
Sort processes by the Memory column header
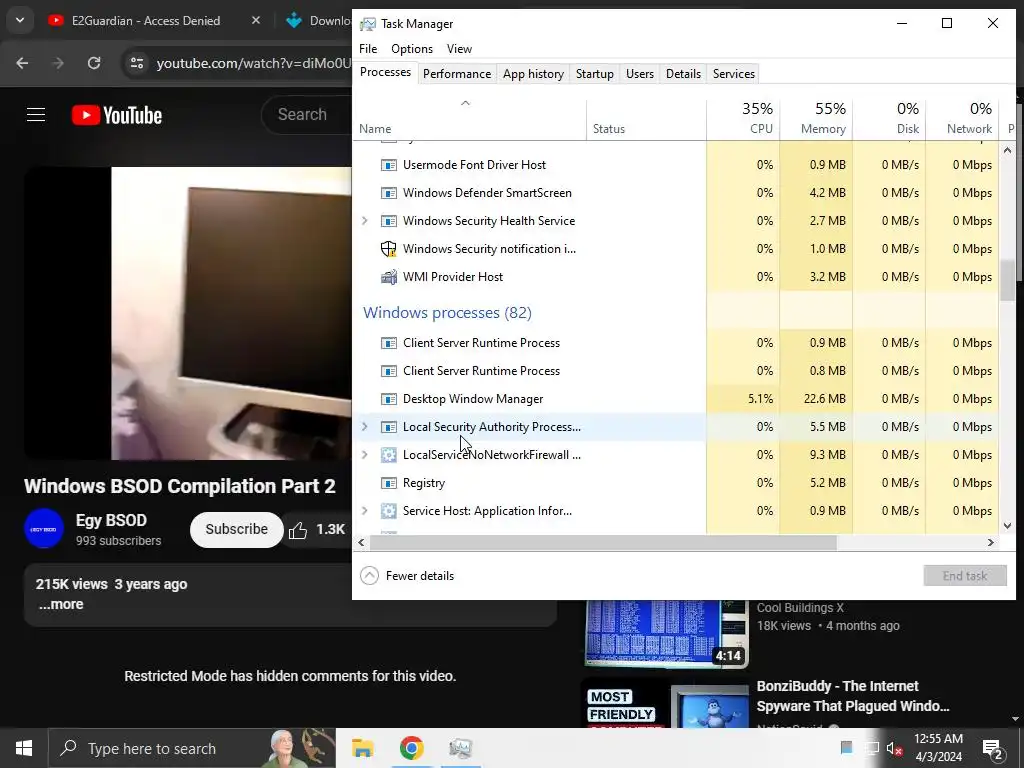coord(816,118)
